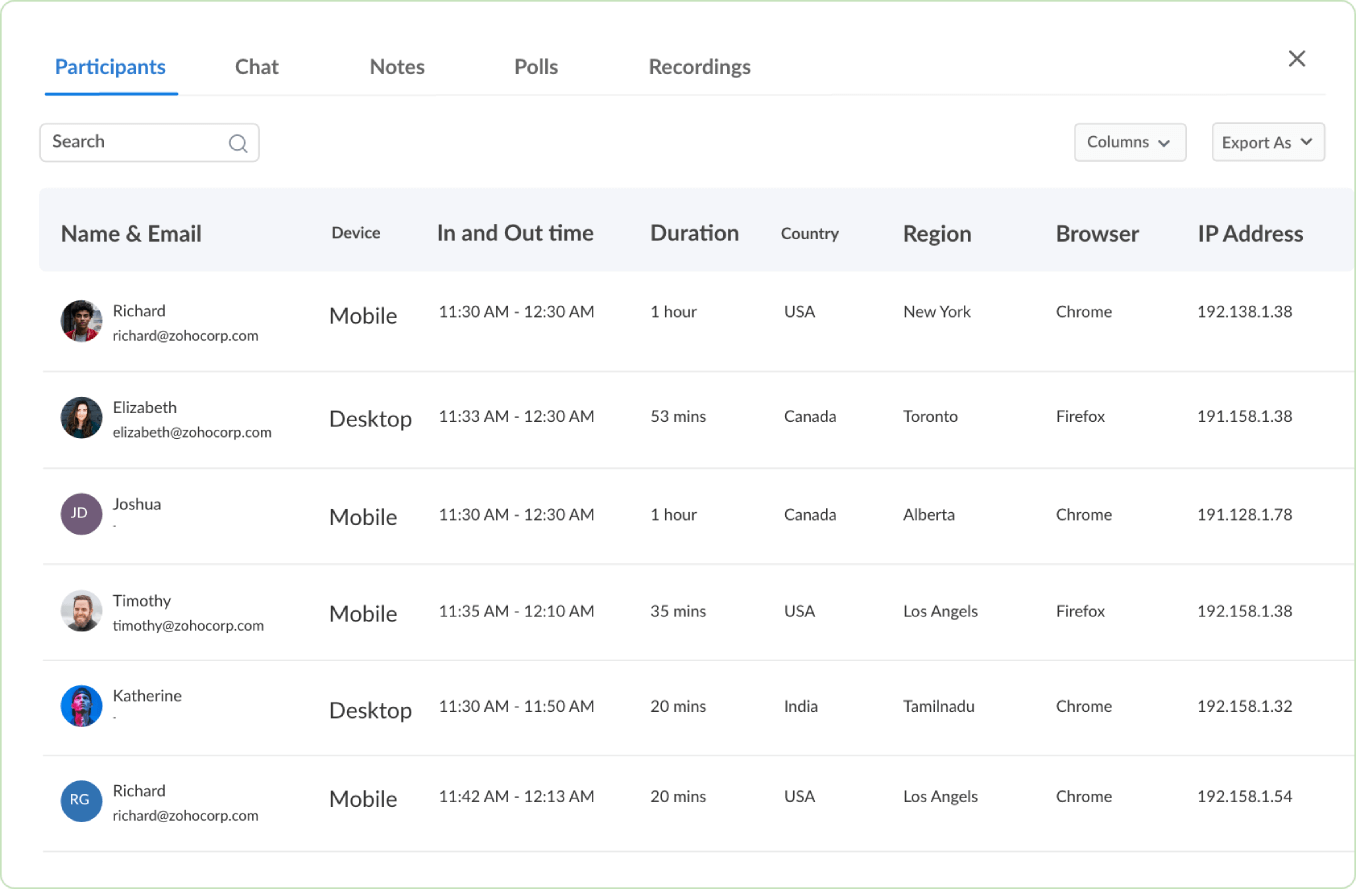This screenshot has height=889, width=1356.
Task: Click elizabeth@zohocorp.com email address
Action: coord(193,432)
